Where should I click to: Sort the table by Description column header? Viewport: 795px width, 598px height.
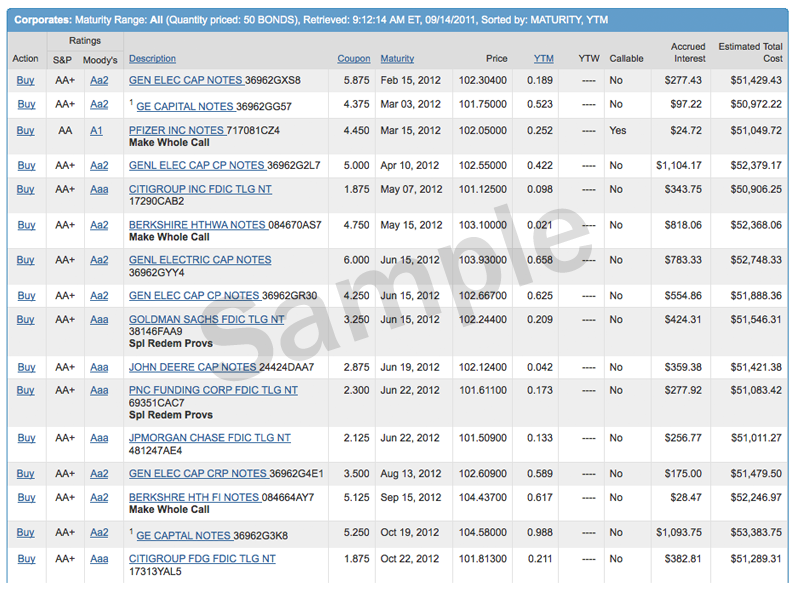point(152,59)
